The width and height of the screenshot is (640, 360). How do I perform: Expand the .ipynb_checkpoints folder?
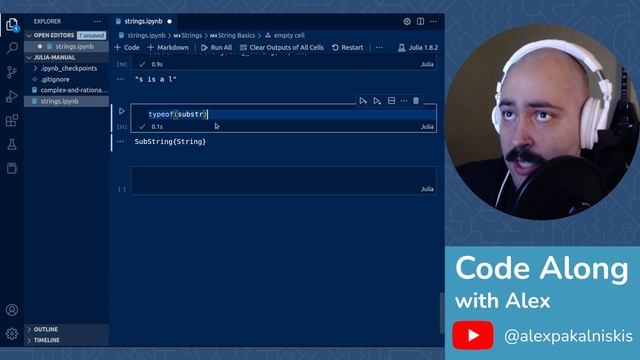(x=69, y=68)
